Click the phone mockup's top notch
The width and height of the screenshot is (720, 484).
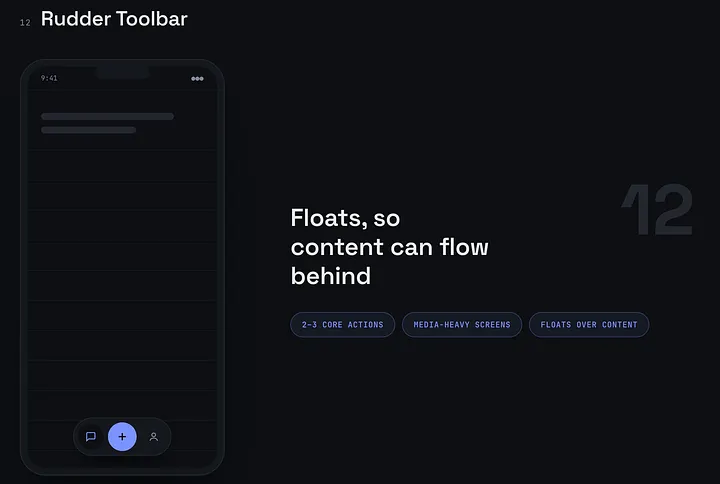tap(123, 73)
